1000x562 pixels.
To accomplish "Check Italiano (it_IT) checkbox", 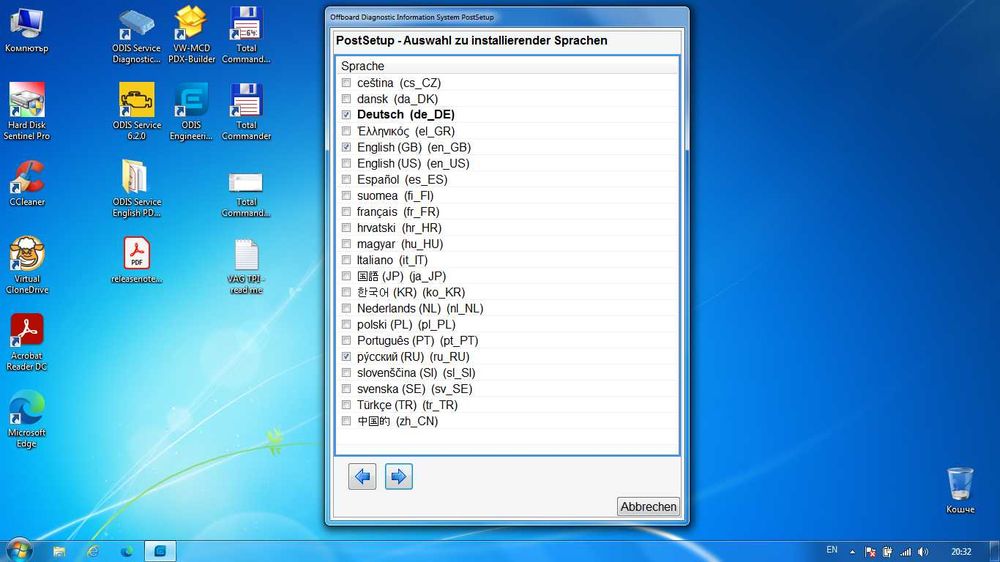I will pyautogui.click(x=346, y=260).
